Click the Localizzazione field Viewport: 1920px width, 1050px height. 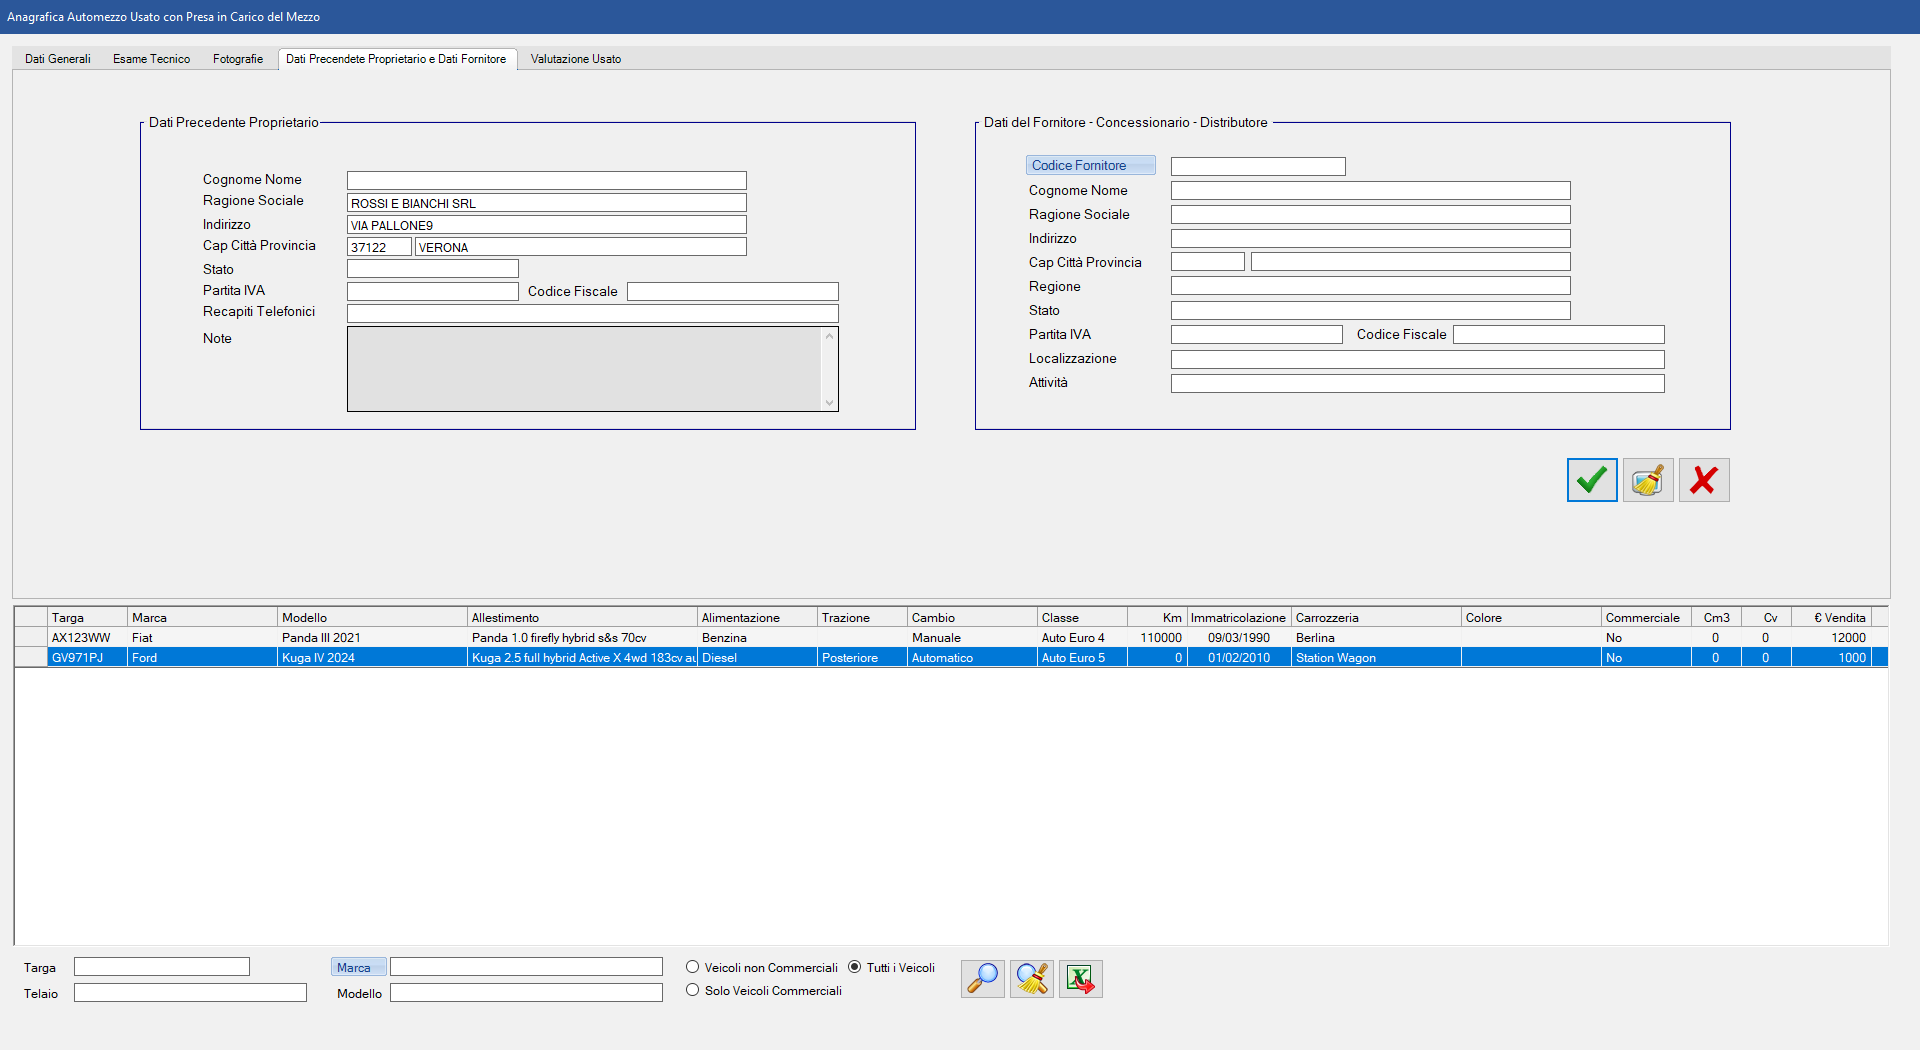point(1417,359)
